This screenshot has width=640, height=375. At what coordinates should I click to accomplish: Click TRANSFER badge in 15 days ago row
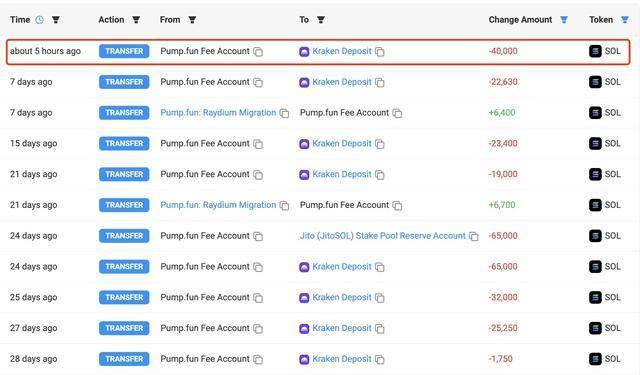pyautogui.click(x=124, y=143)
